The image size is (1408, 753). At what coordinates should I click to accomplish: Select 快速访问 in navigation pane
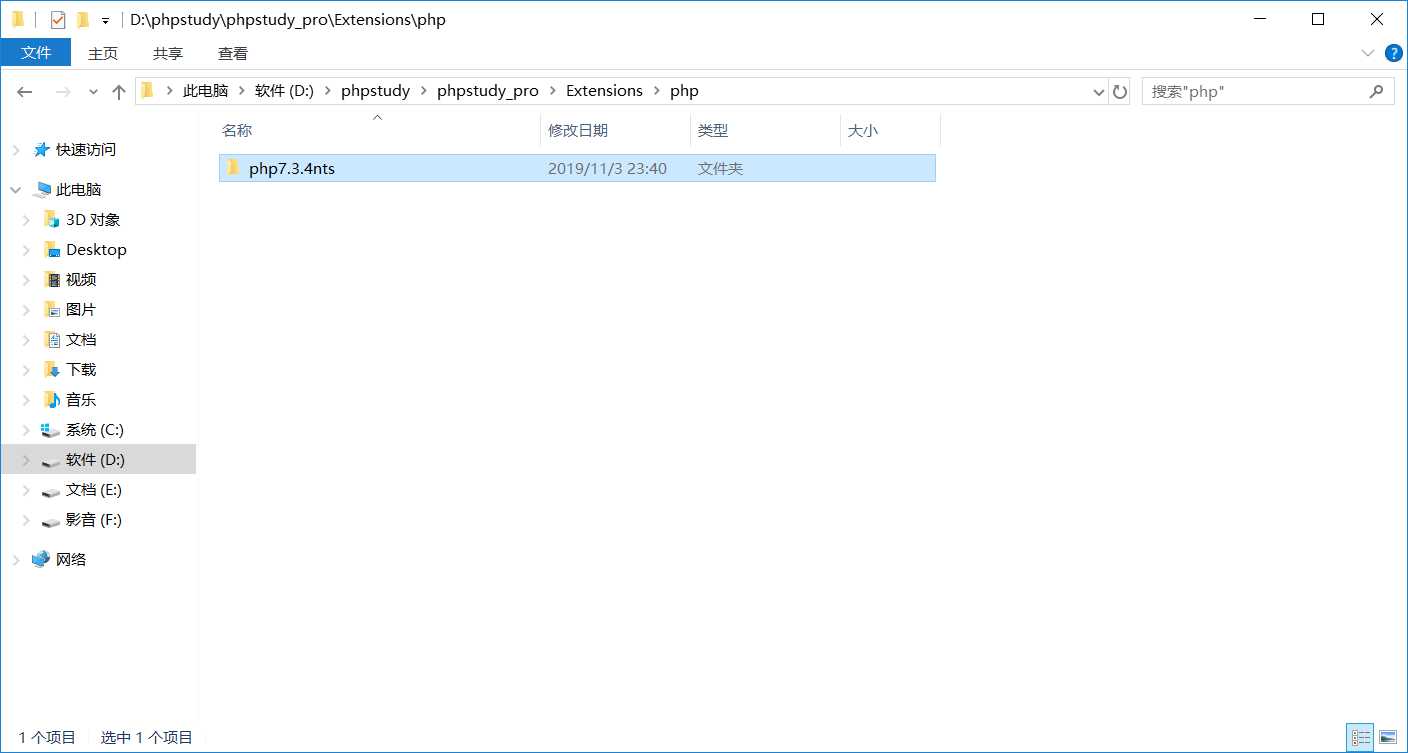tap(86, 149)
